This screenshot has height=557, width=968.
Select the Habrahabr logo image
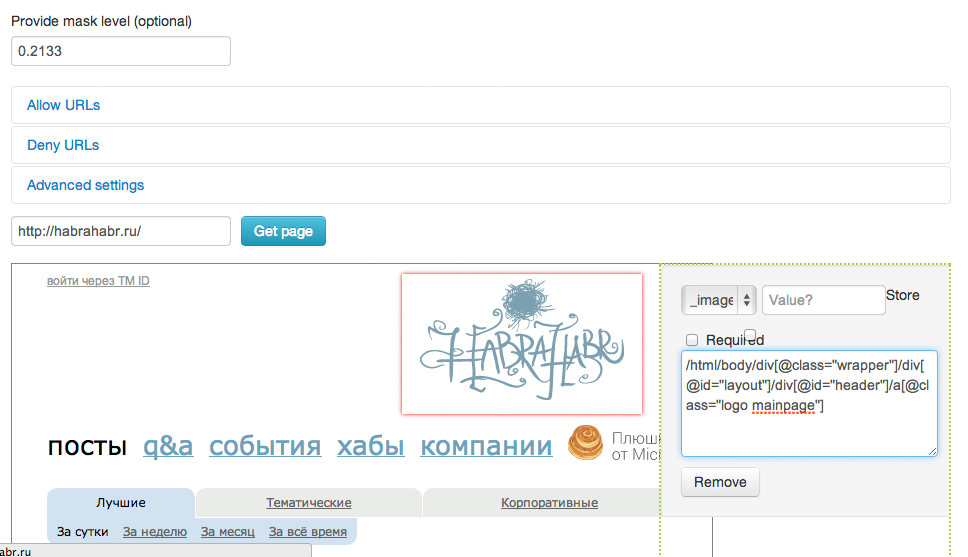[522, 344]
